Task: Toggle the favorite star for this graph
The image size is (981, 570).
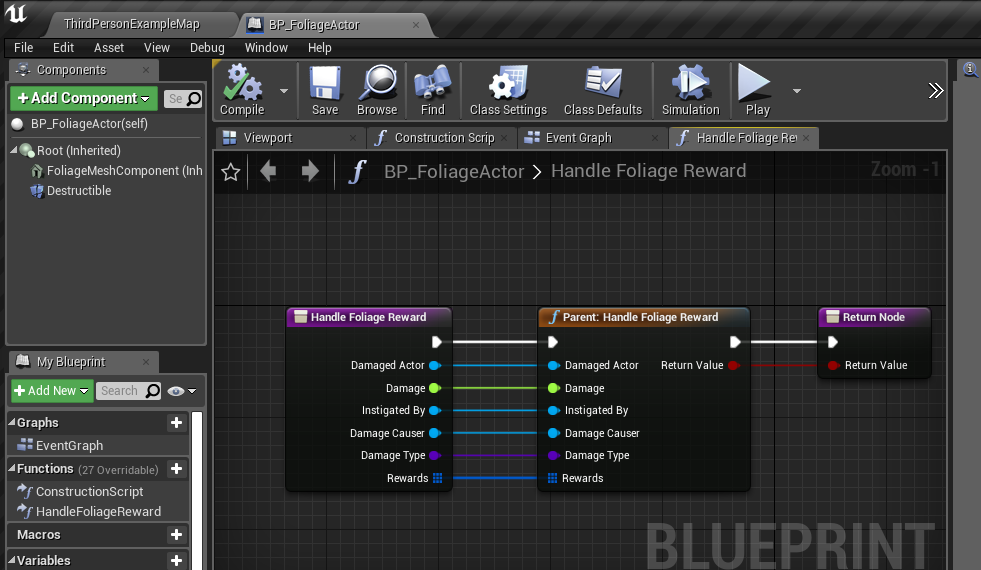Action: click(x=231, y=172)
